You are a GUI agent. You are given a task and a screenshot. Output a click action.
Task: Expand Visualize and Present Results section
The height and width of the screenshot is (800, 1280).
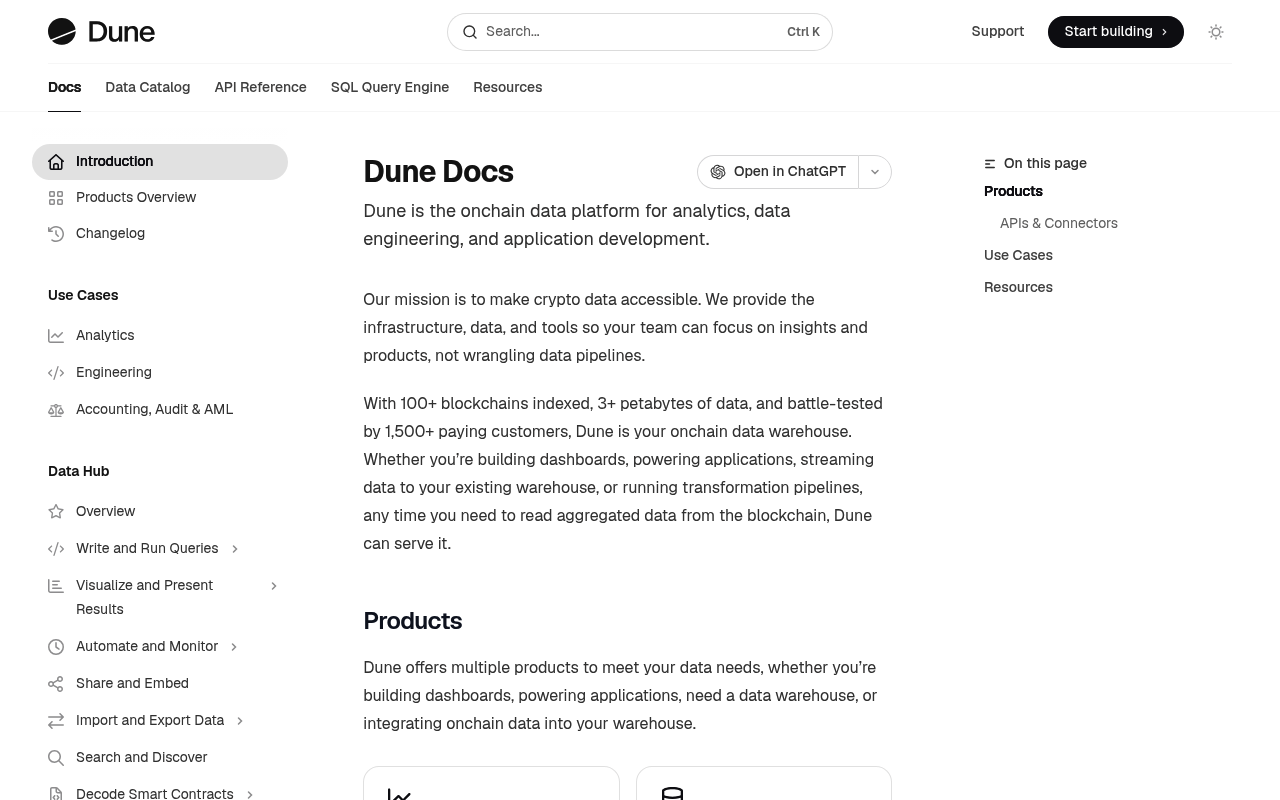pos(274,586)
